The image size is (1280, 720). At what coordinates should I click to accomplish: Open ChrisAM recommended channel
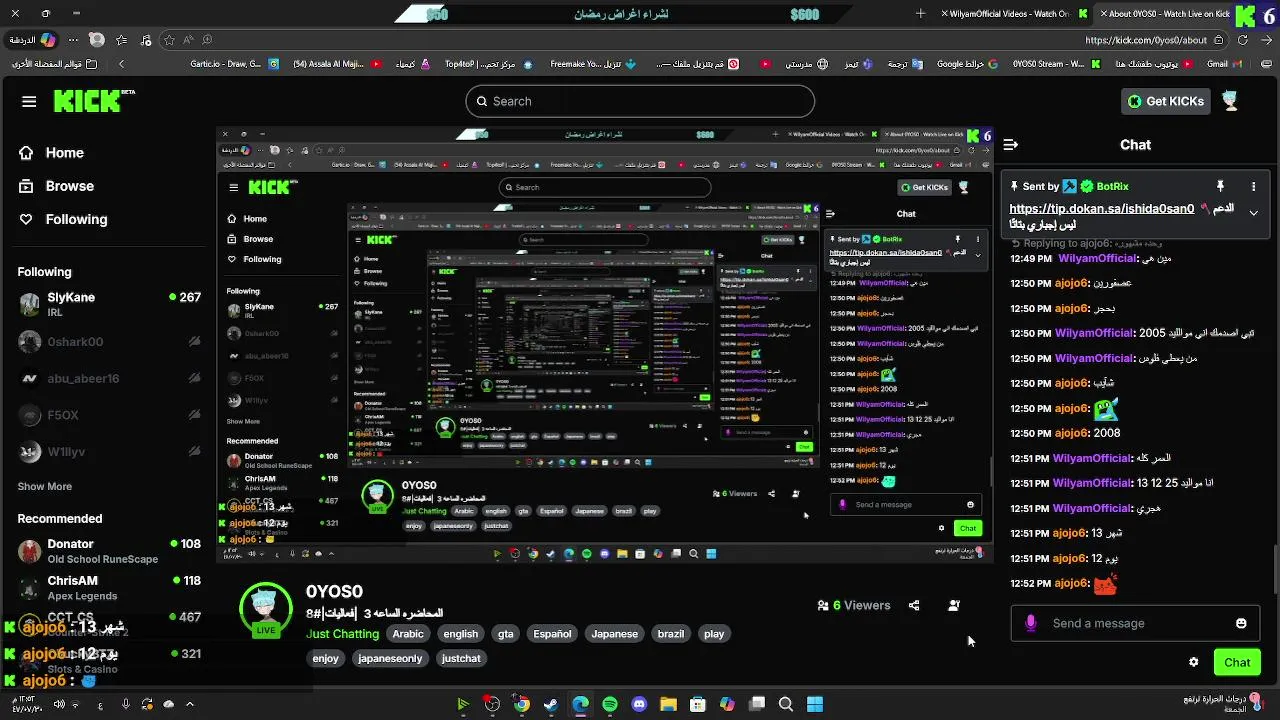click(x=108, y=588)
